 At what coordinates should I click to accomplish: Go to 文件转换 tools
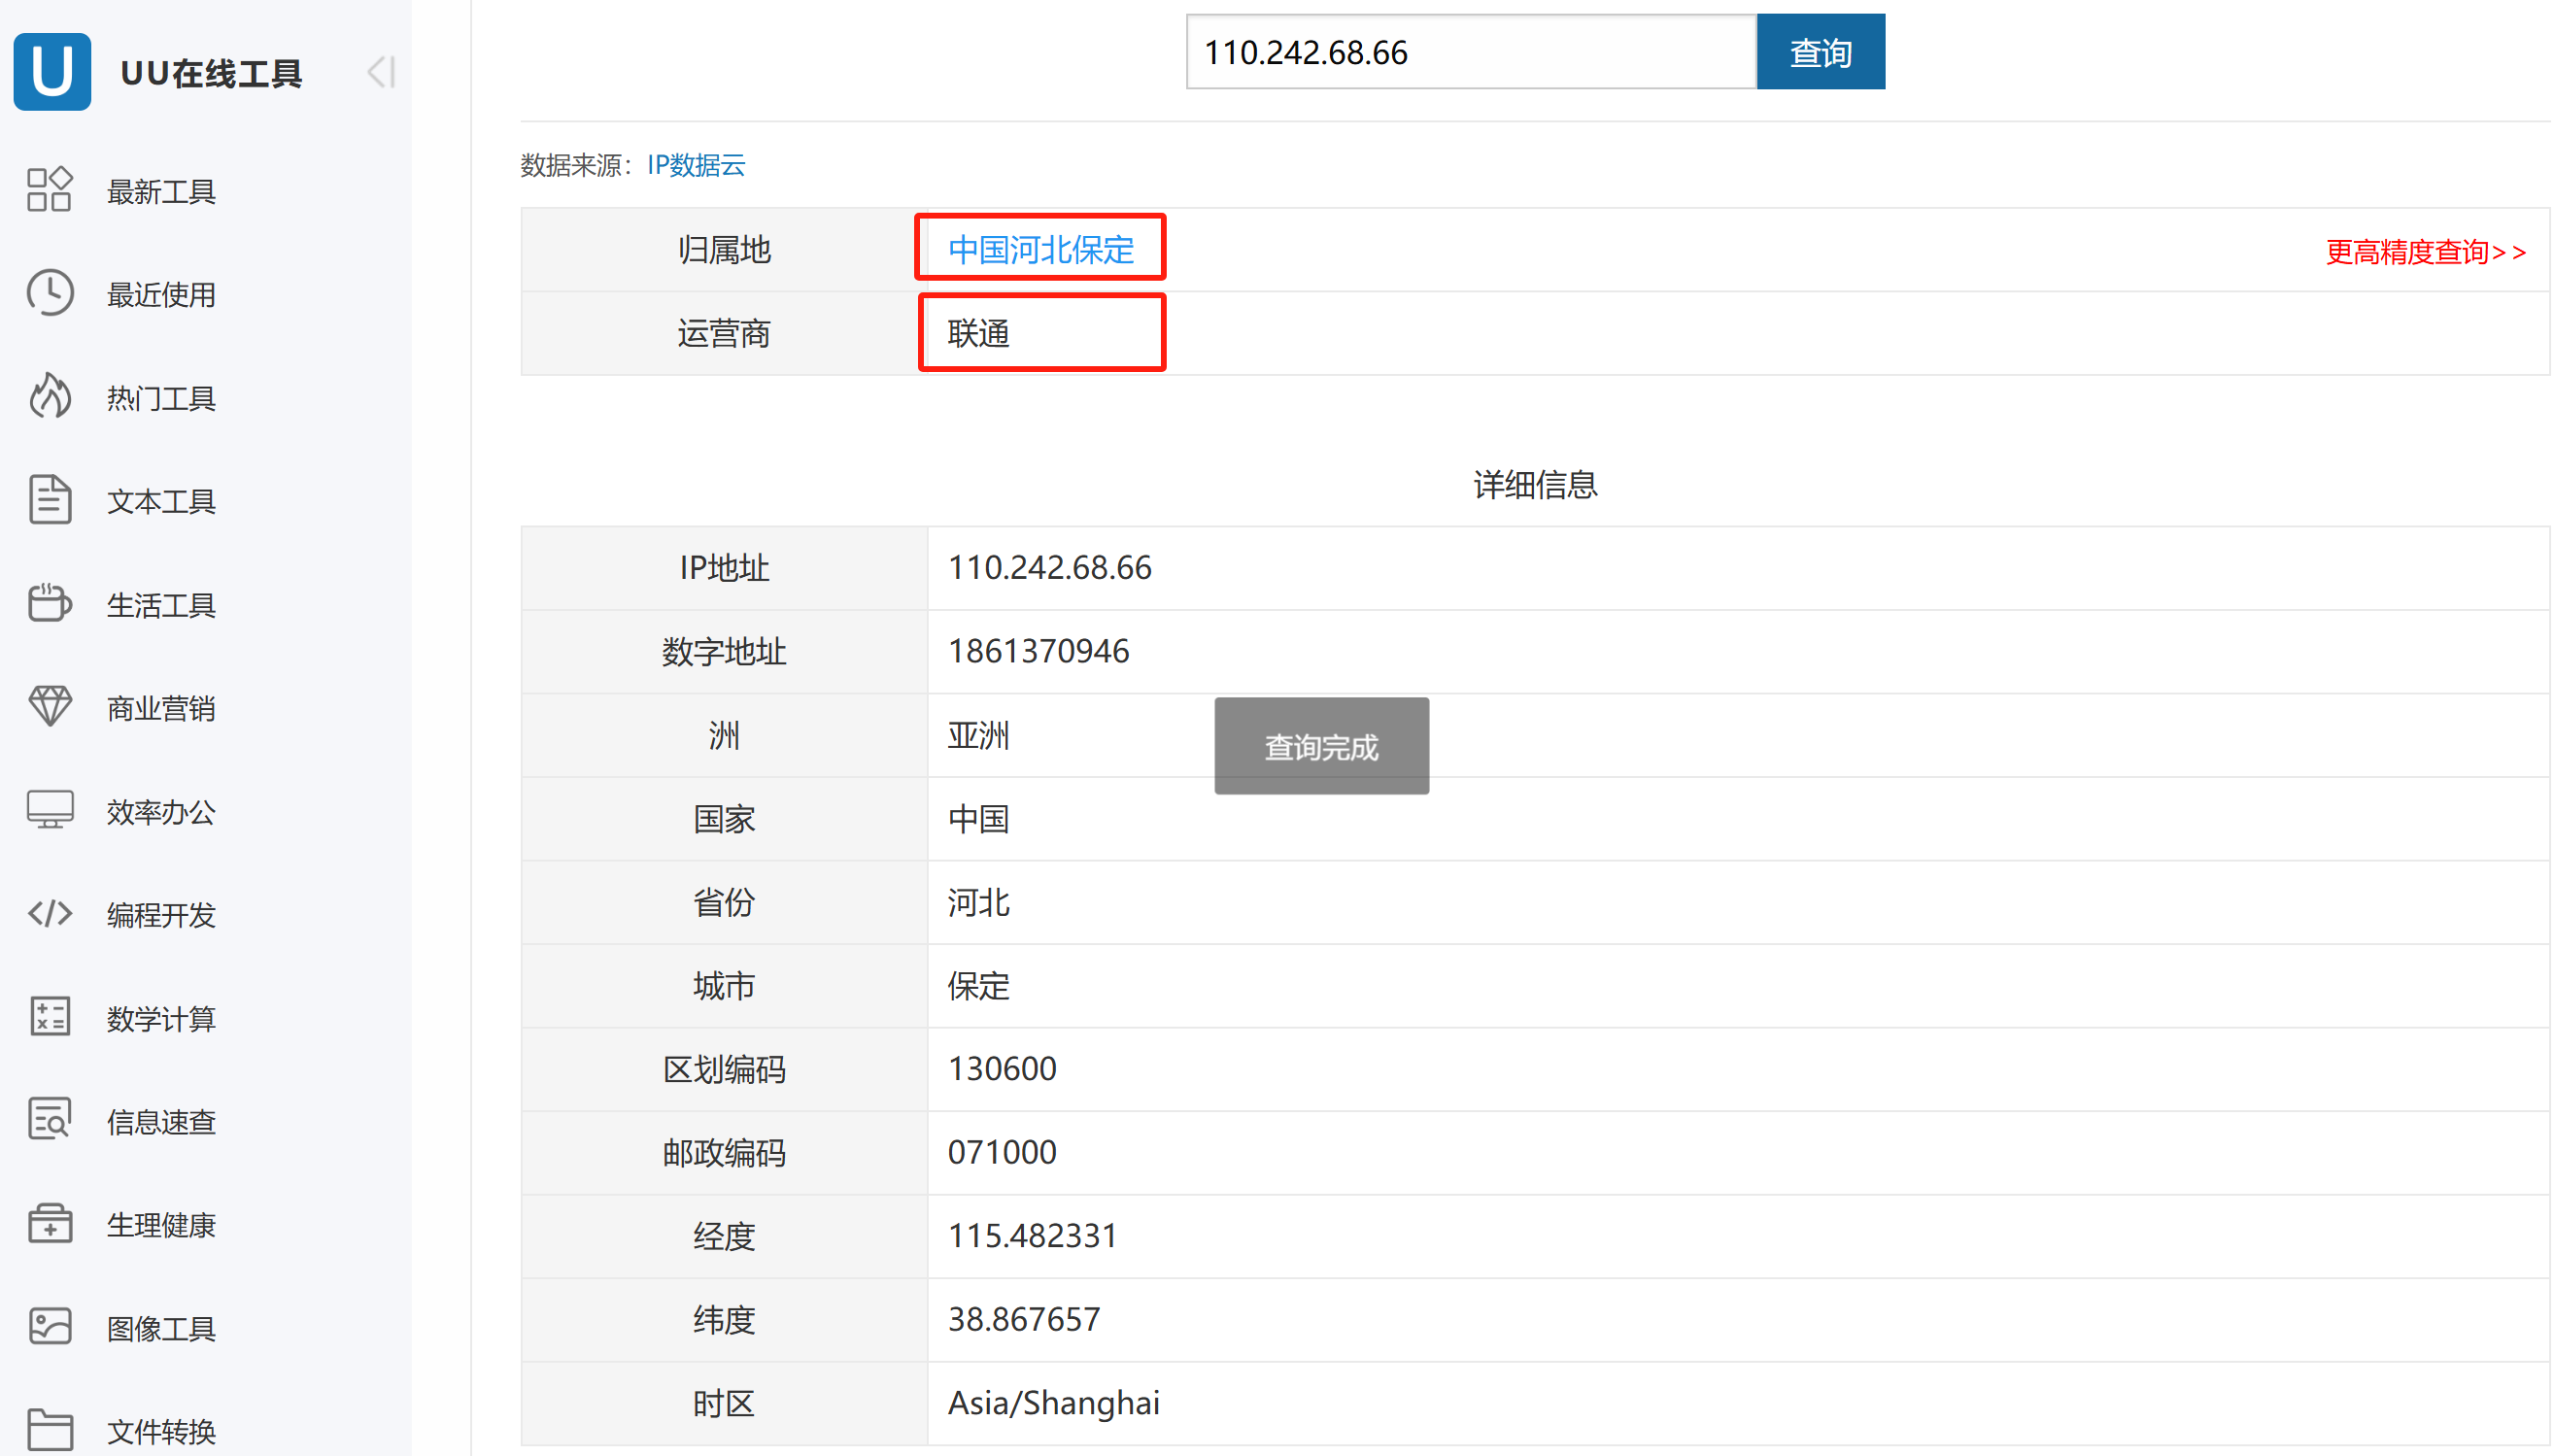pos(160,1431)
